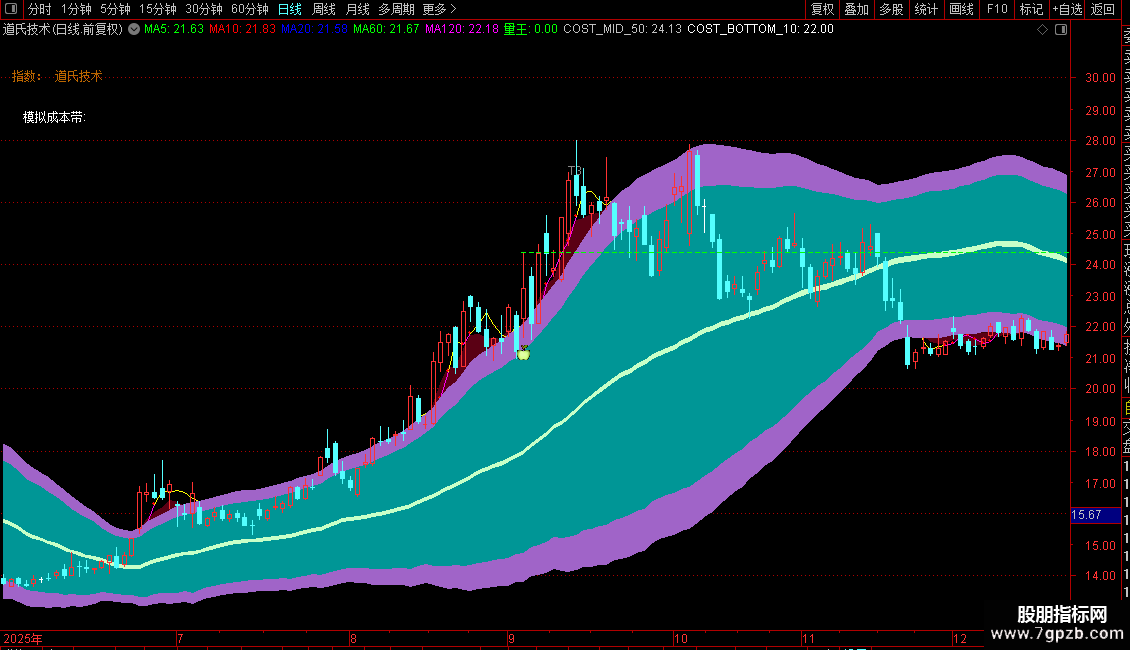
Task: Open the dropdown arrow next to 道氏技术(日线.前复权)
Action: [134, 30]
